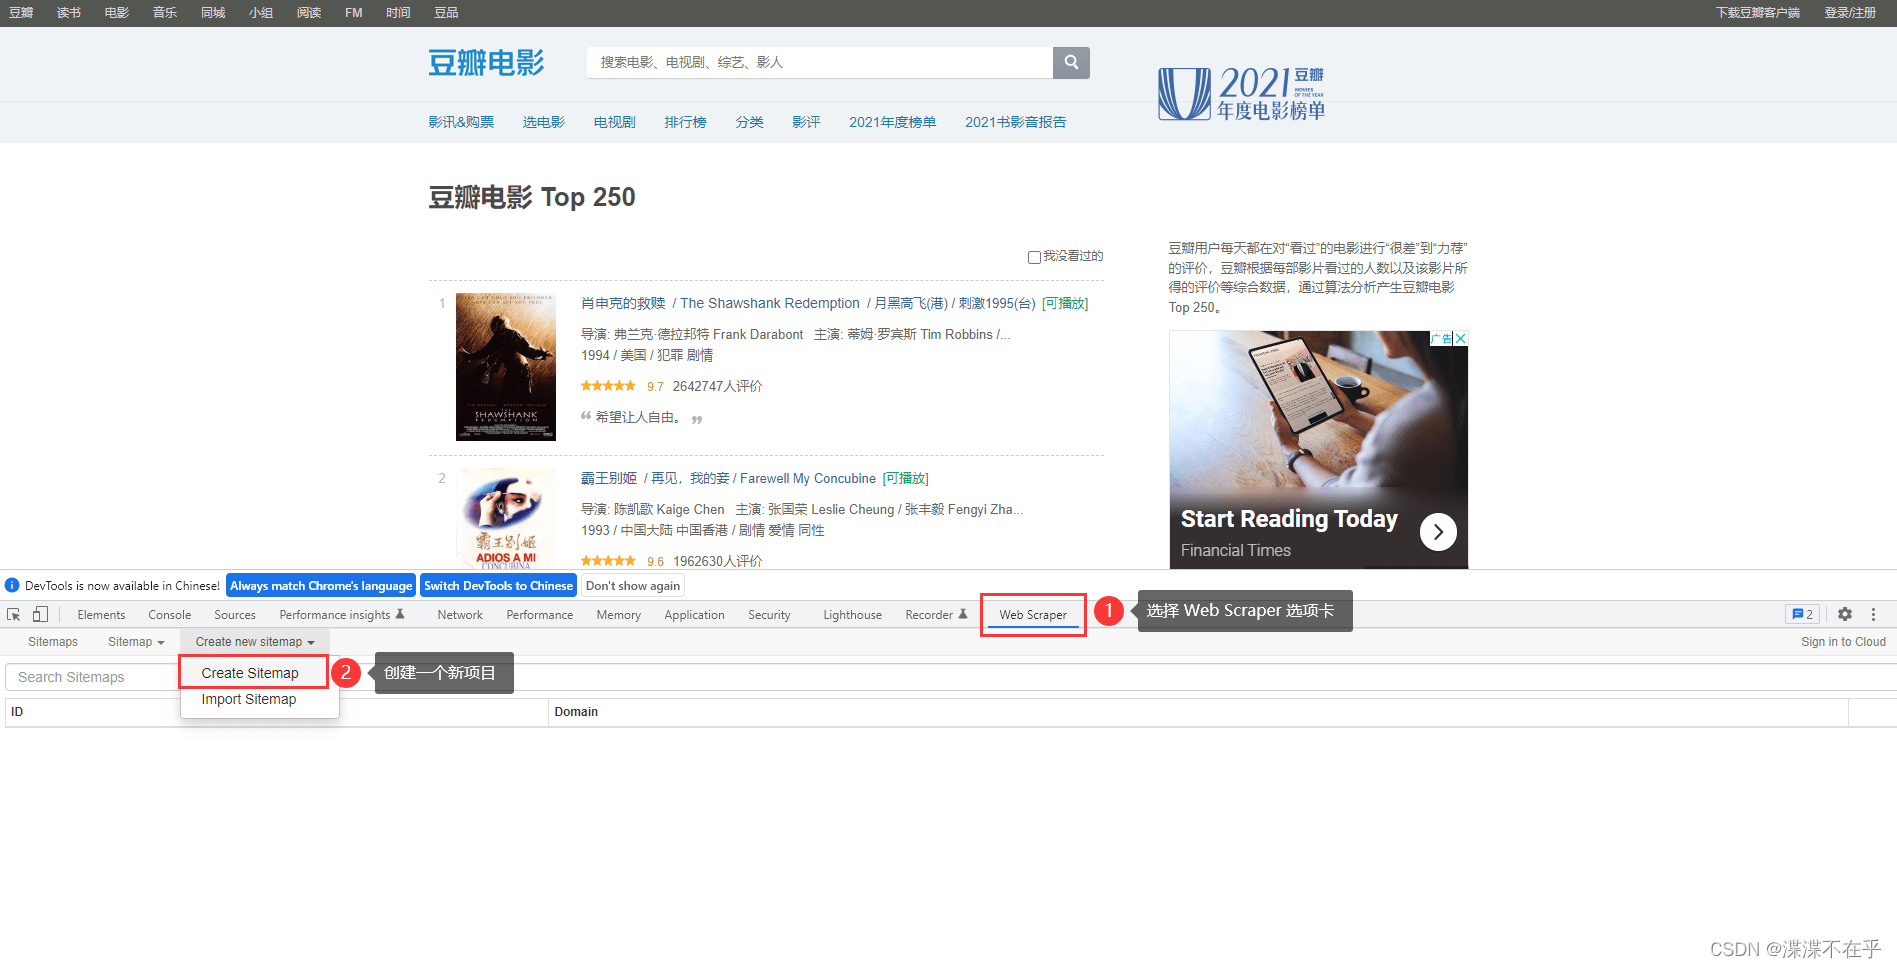The image size is (1897, 968).
Task: Open 霸王别姬 Farewell My Concubine title link
Action: [x=728, y=478]
